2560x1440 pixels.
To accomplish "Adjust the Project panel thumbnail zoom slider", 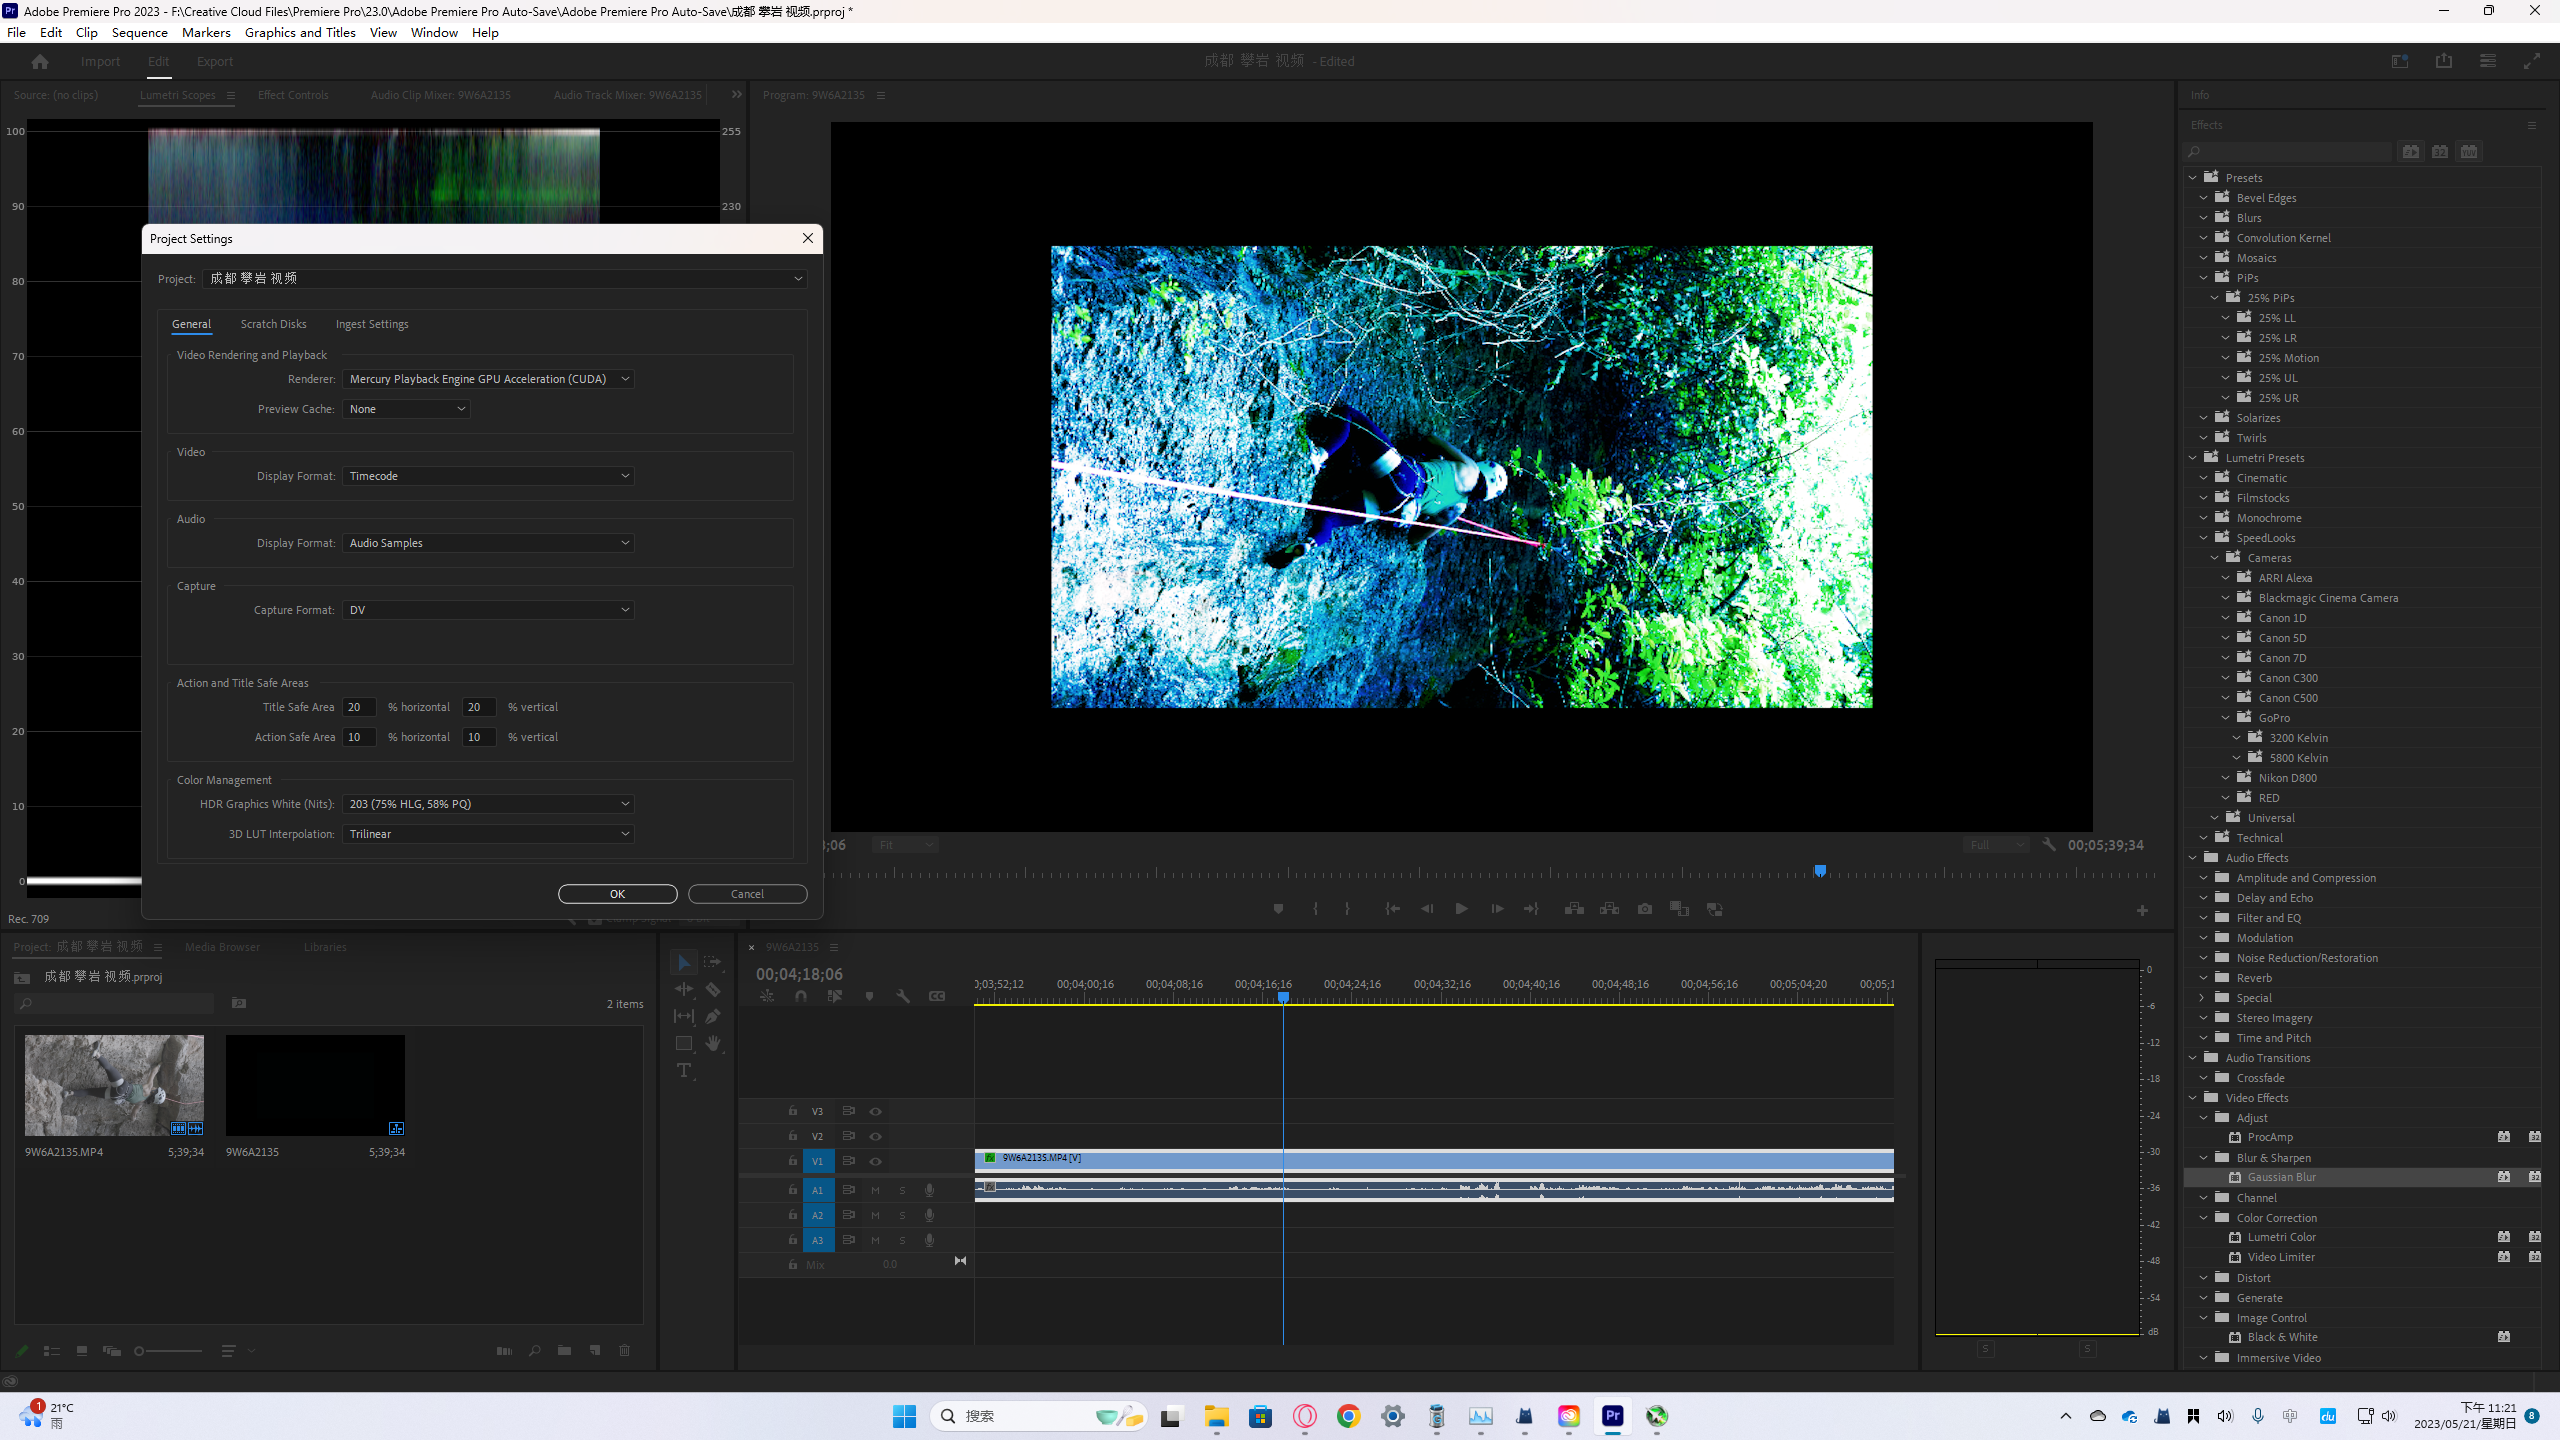I will [x=140, y=1351].
